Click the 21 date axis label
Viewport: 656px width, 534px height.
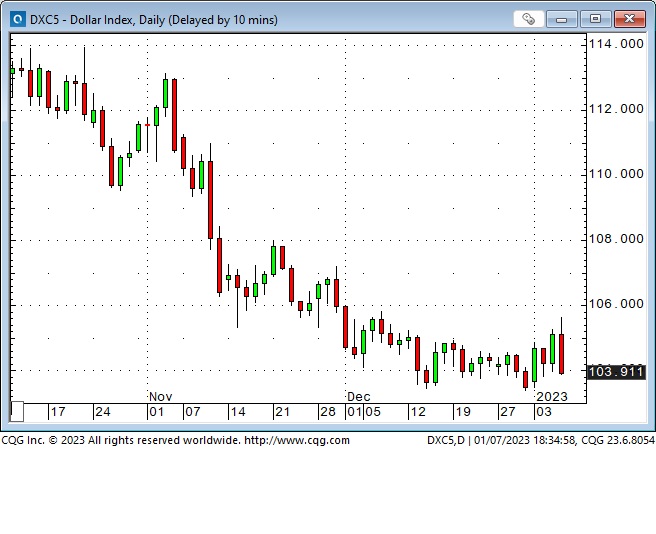(x=282, y=412)
